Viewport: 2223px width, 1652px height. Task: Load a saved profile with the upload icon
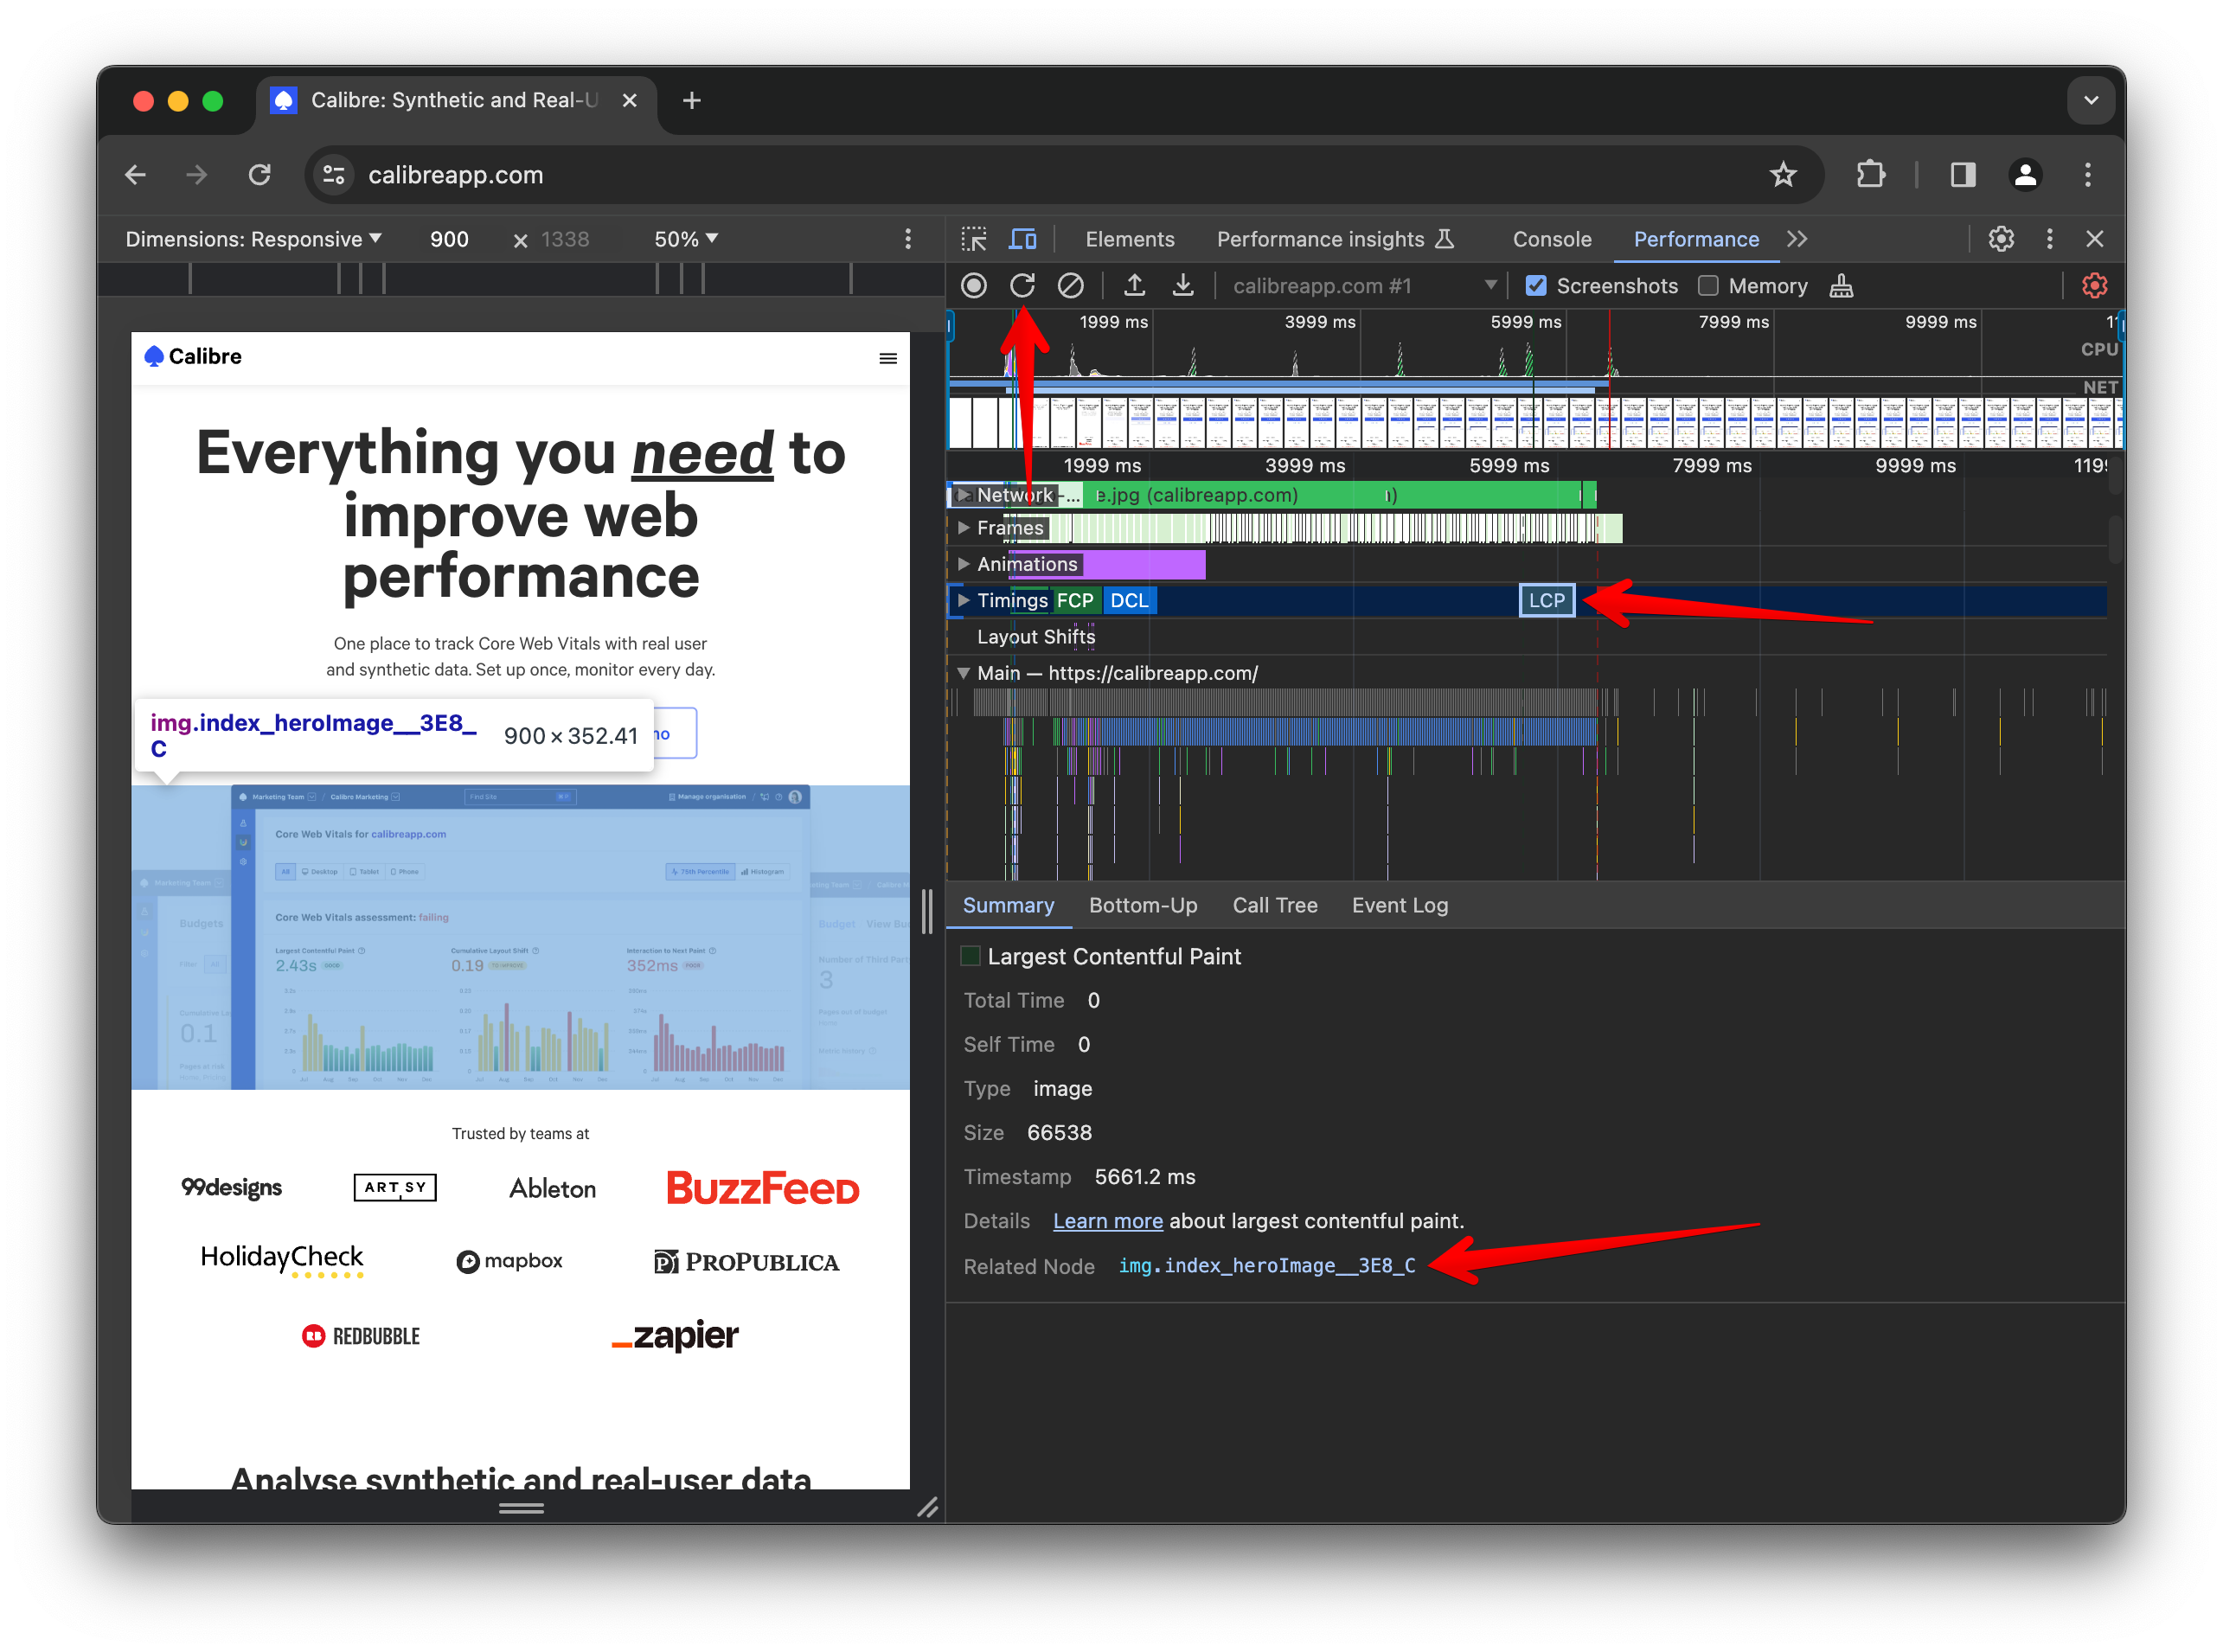pyautogui.click(x=1134, y=285)
